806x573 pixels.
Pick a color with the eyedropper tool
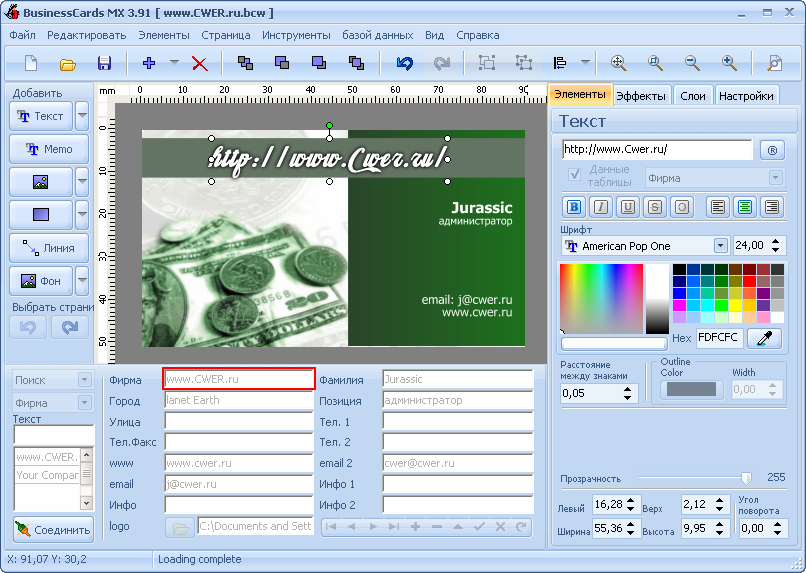coord(764,338)
